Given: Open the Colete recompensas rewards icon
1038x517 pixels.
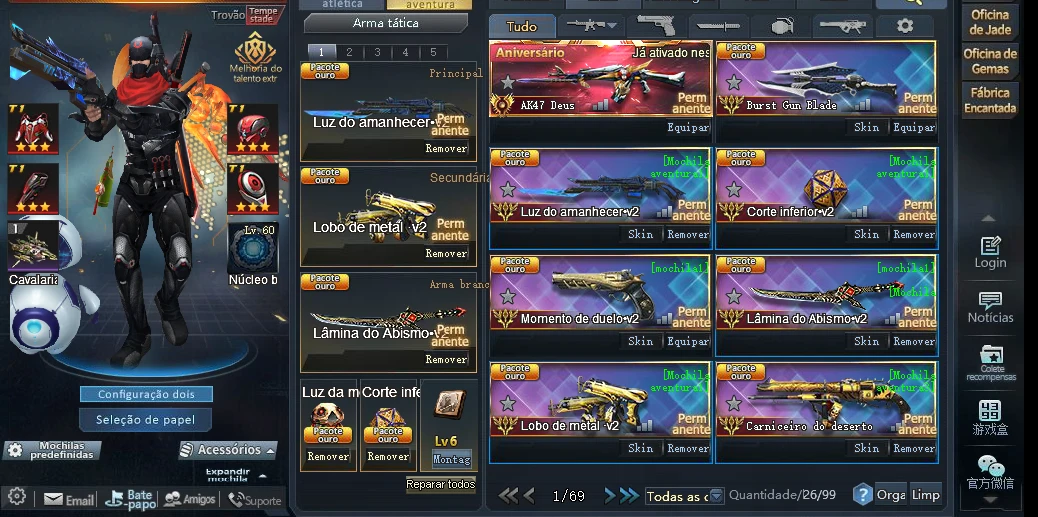Looking at the screenshot, I should click(990, 363).
